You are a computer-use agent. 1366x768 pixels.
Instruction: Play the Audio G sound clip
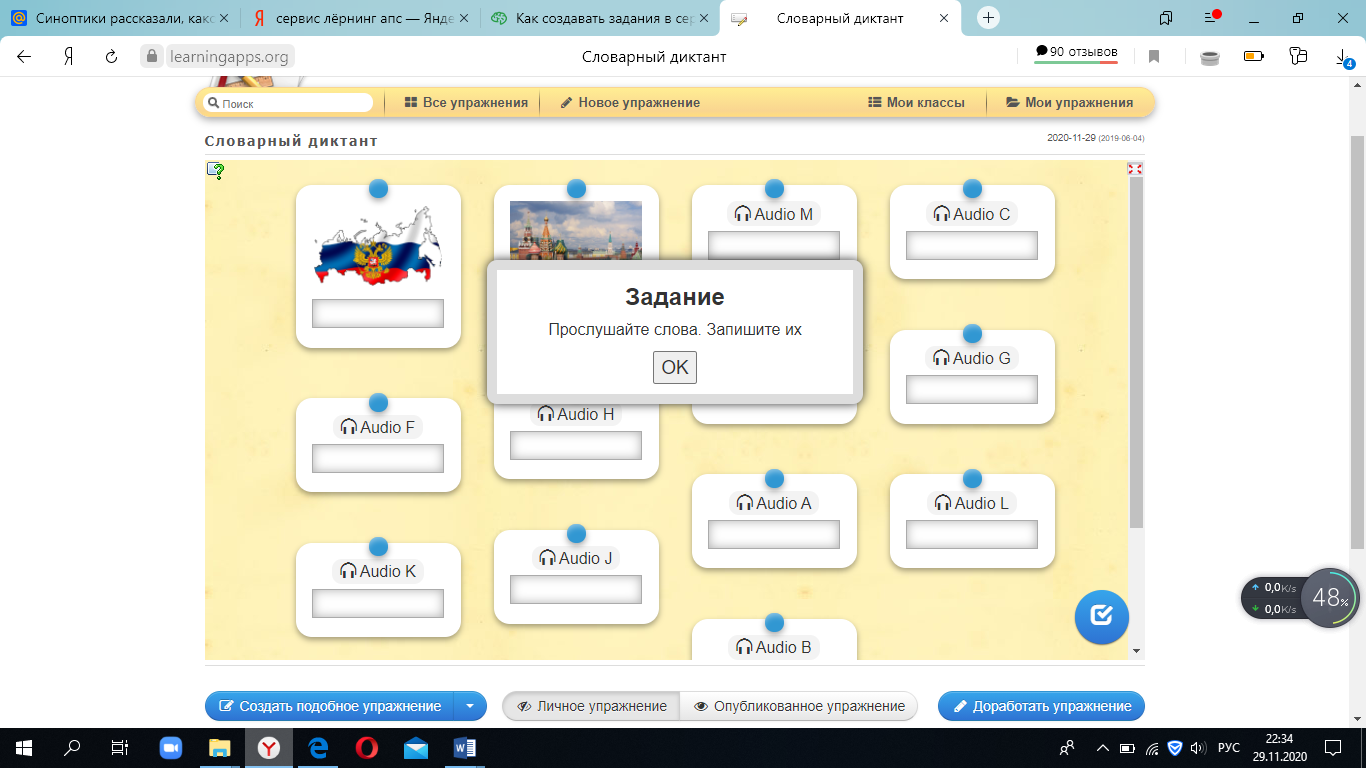coord(971,358)
